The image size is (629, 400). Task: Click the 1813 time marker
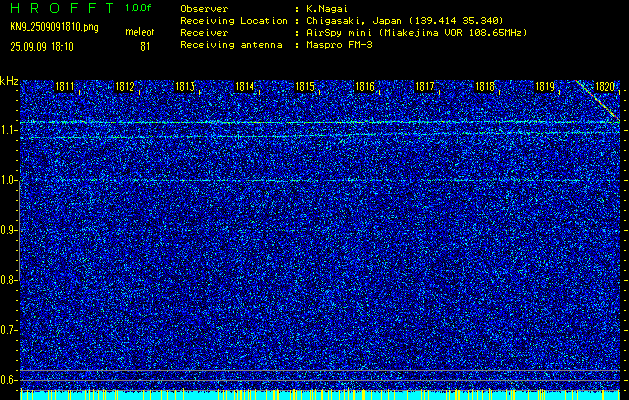[x=185, y=86]
